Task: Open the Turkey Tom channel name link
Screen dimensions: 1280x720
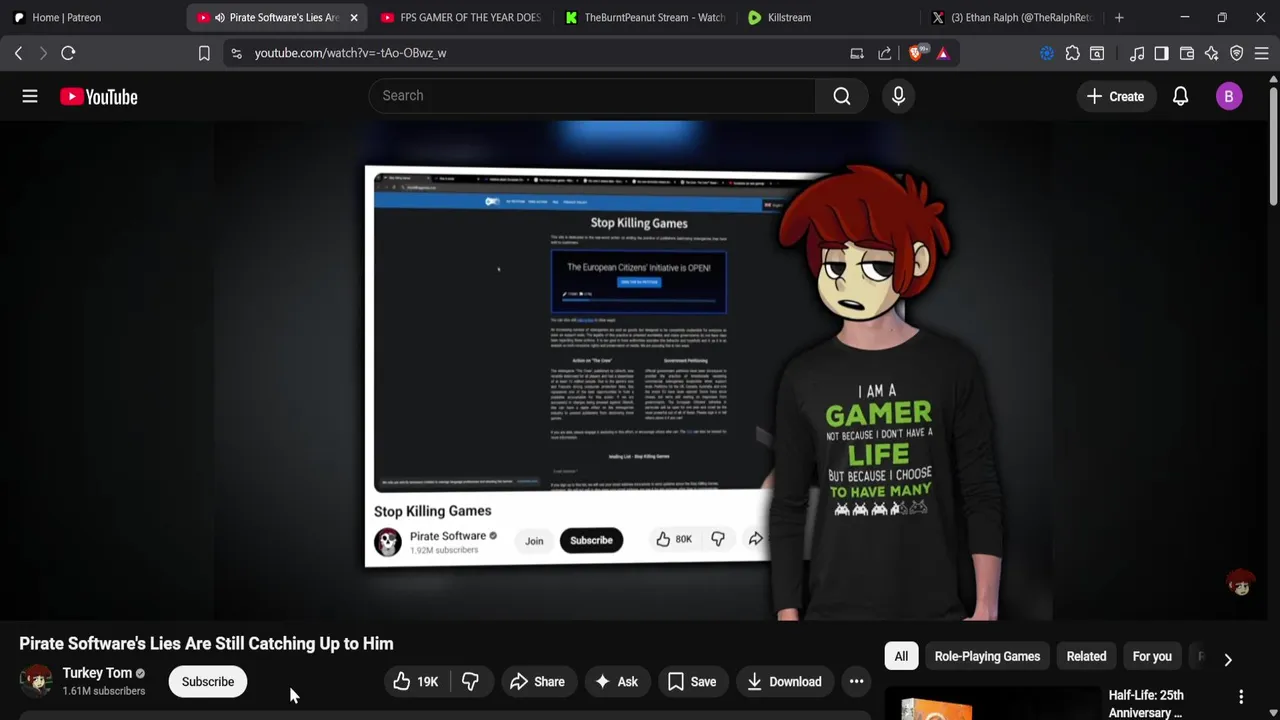Action: pos(97,673)
